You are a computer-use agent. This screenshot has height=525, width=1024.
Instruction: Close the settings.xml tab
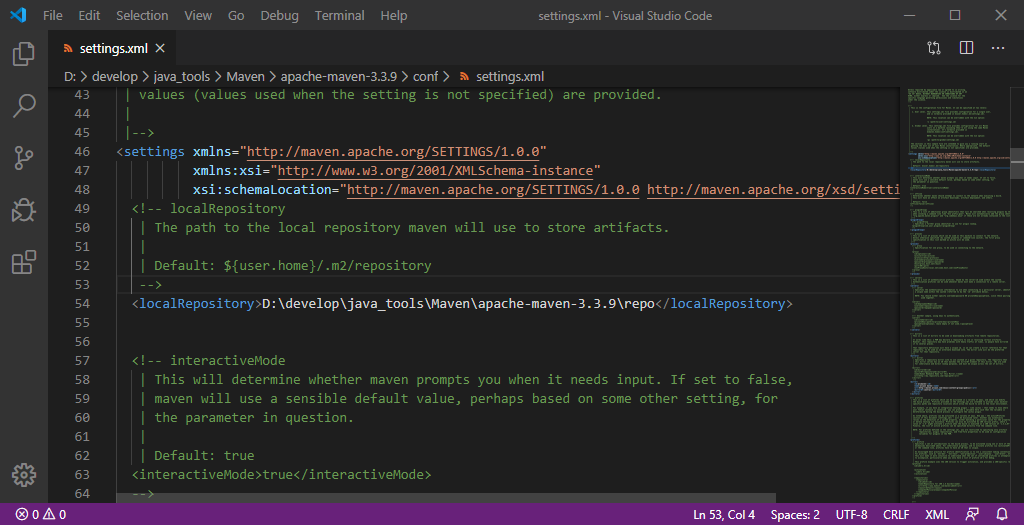point(160,48)
